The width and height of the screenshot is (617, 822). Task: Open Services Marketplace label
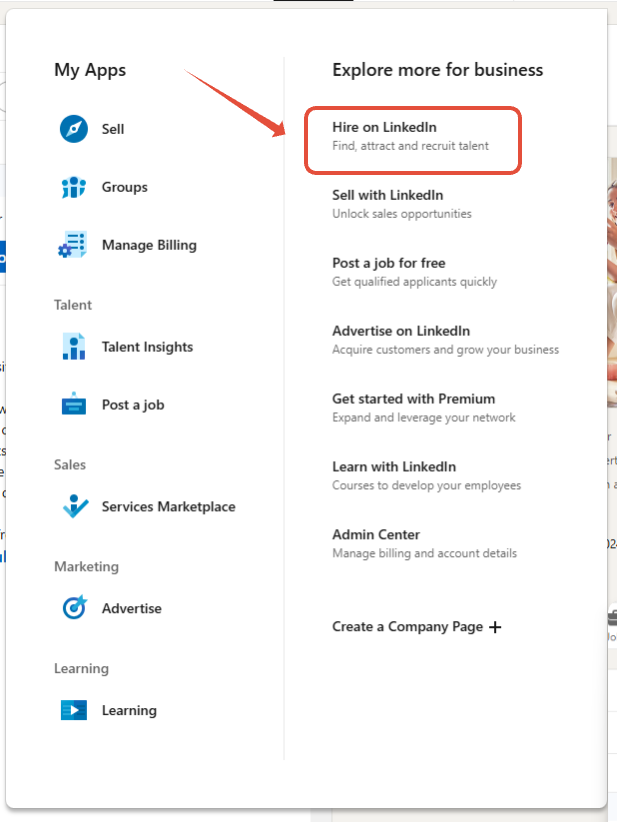click(x=169, y=506)
